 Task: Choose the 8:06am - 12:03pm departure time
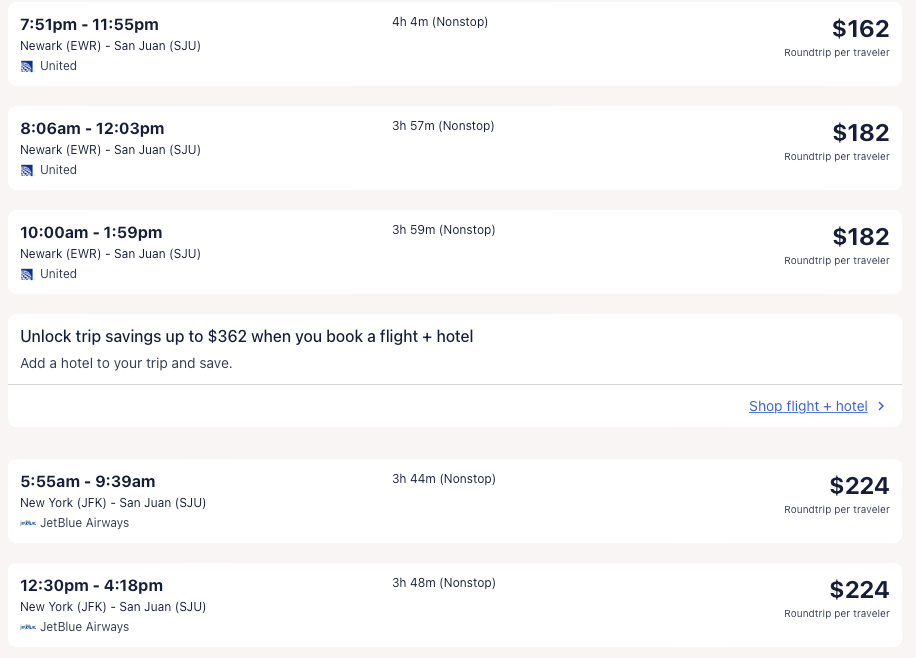pos(92,128)
